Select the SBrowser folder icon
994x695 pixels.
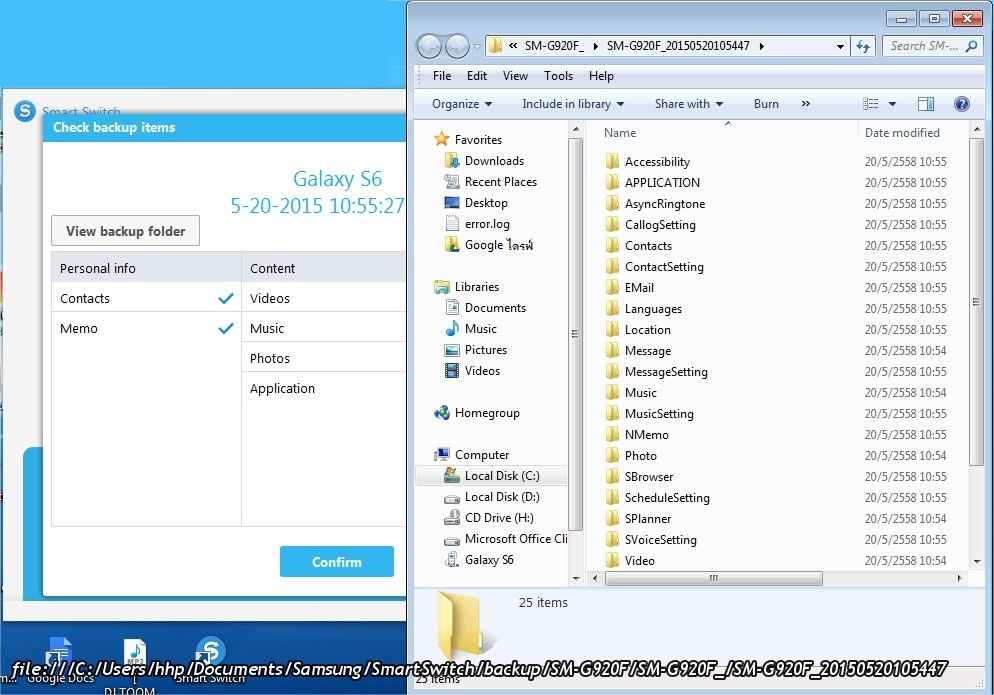[x=612, y=476]
